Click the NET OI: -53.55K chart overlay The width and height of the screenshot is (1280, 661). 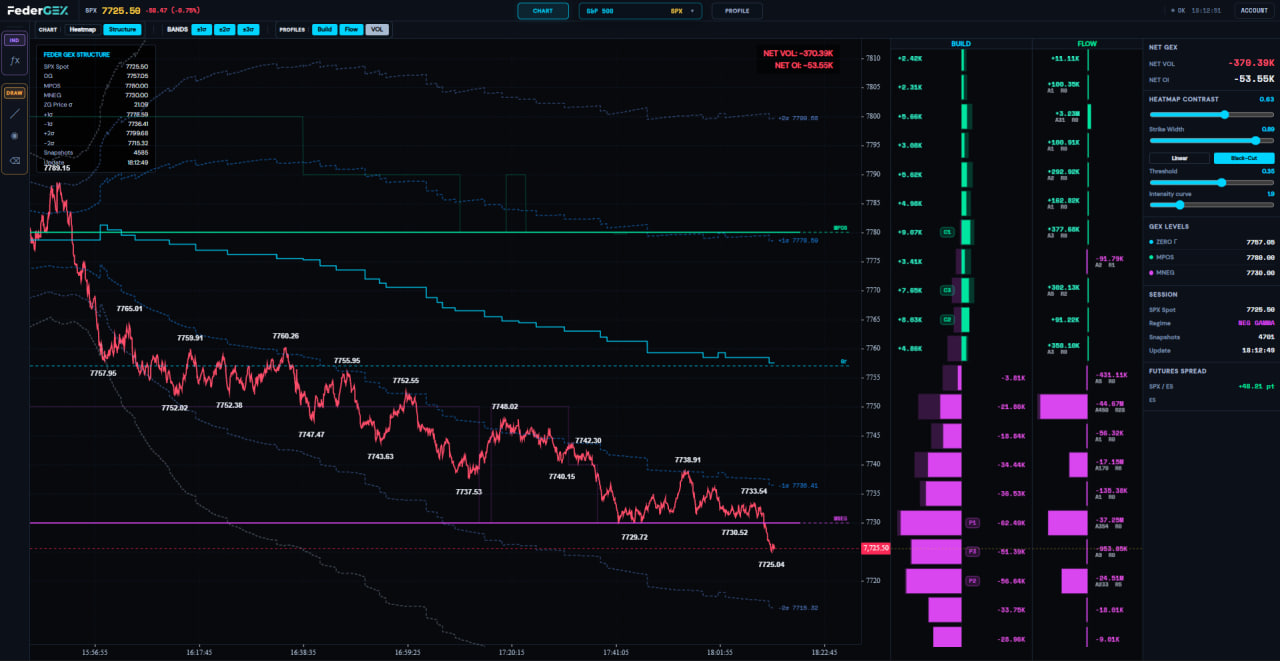pyautogui.click(x=804, y=65)
